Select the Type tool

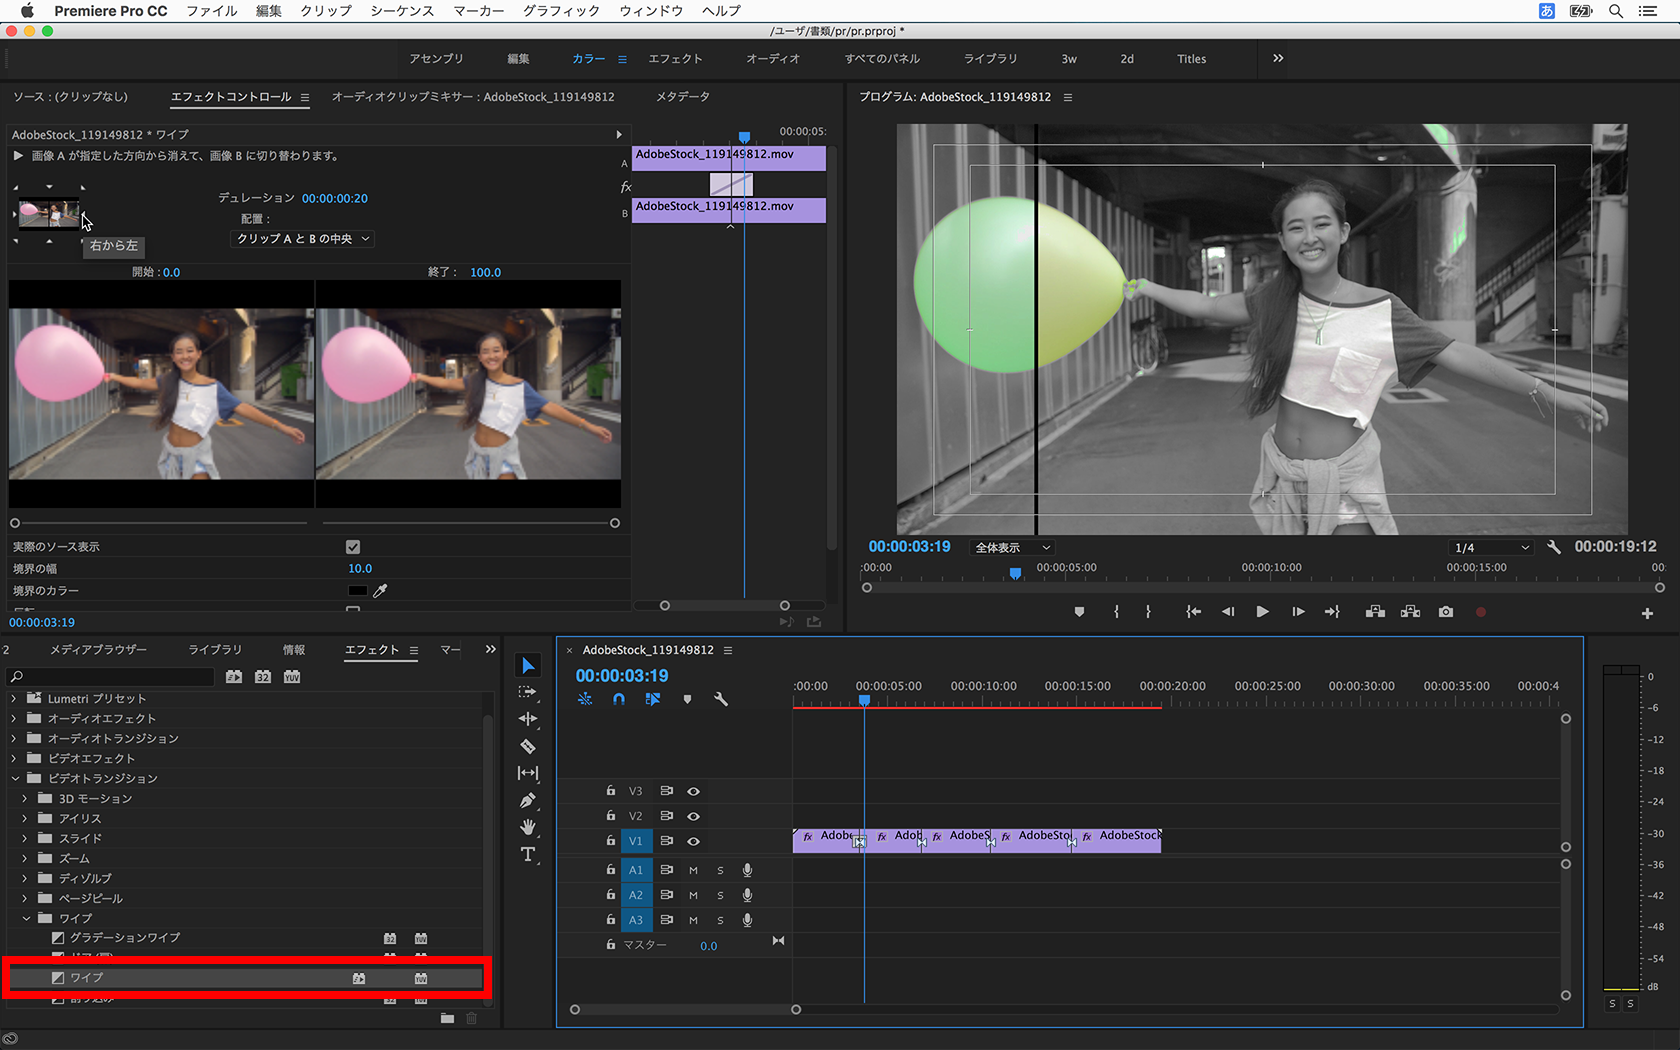click(528, 854)
